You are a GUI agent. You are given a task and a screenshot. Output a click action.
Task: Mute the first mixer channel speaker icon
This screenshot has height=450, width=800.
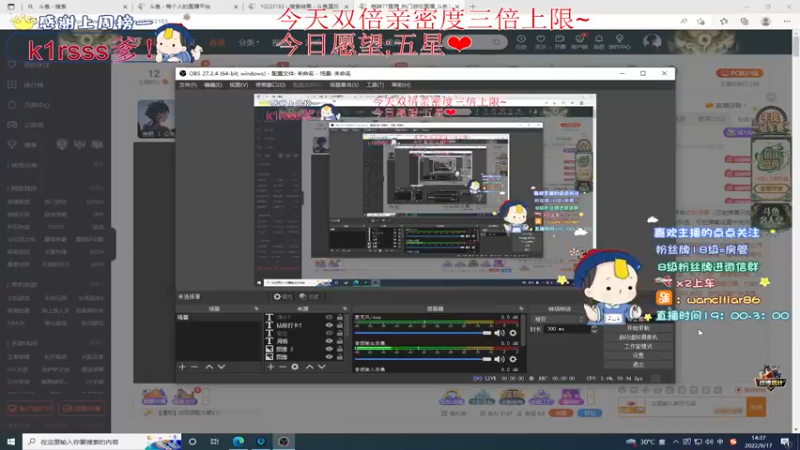pos(499,333)
